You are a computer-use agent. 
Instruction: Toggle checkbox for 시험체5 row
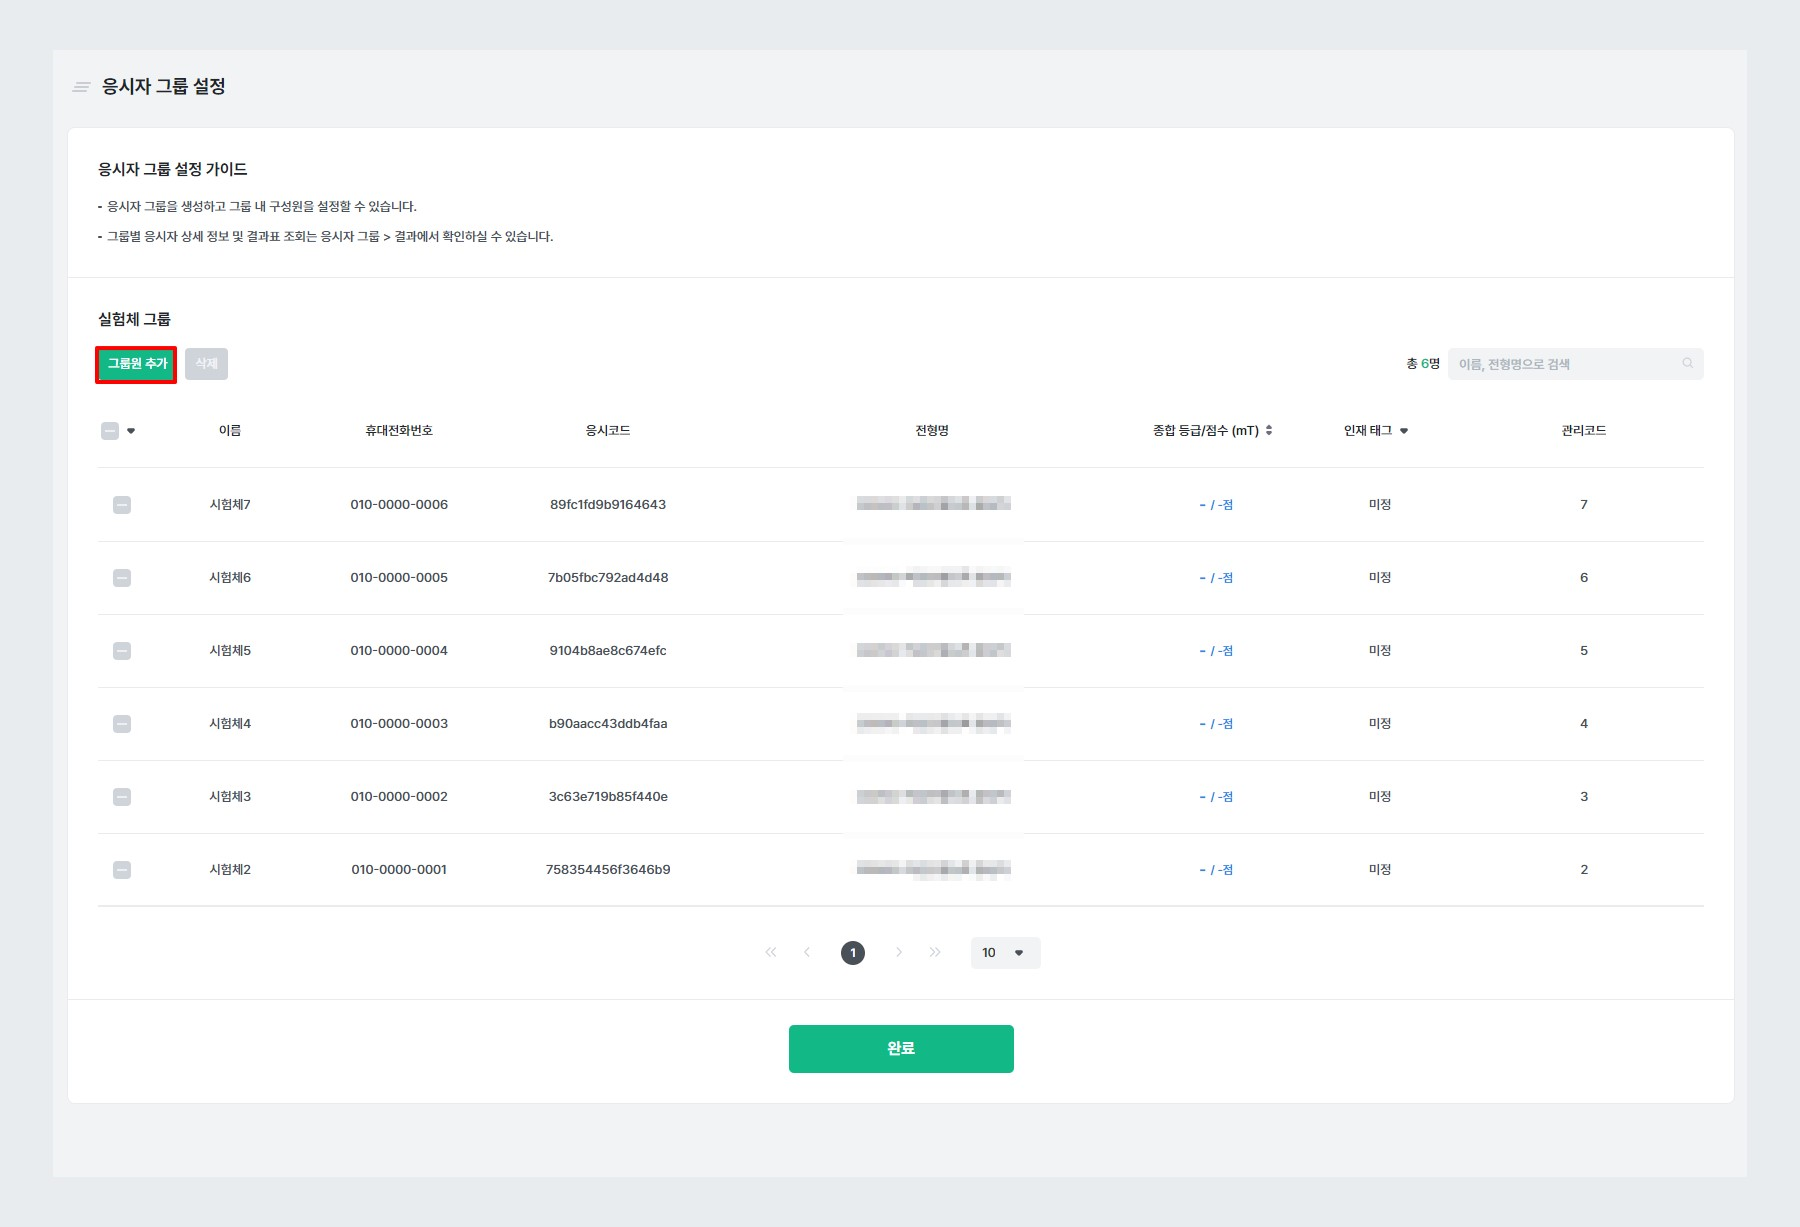(x=122, y=651)
